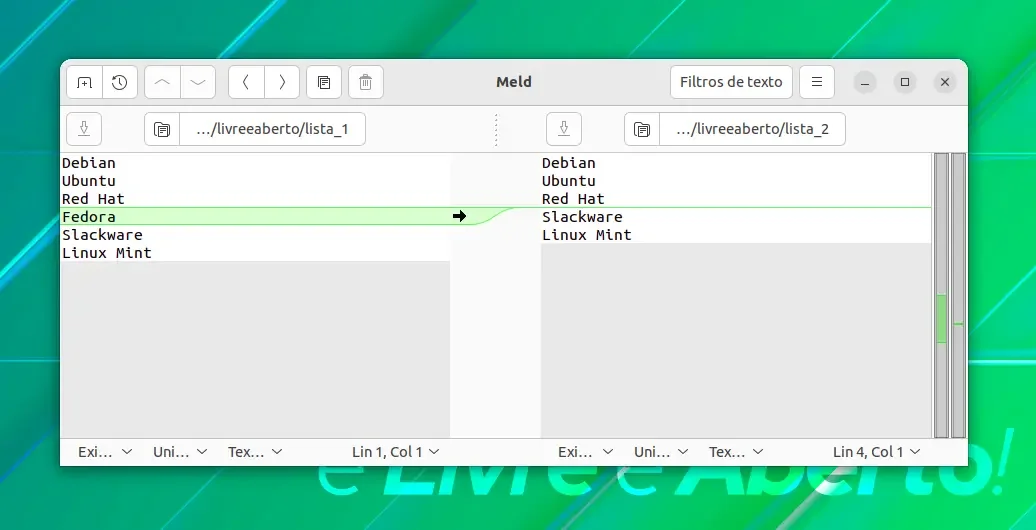Go to previous change with up arrow
The height and width of the screenshot is (530, 1036).
pos(162,83)
